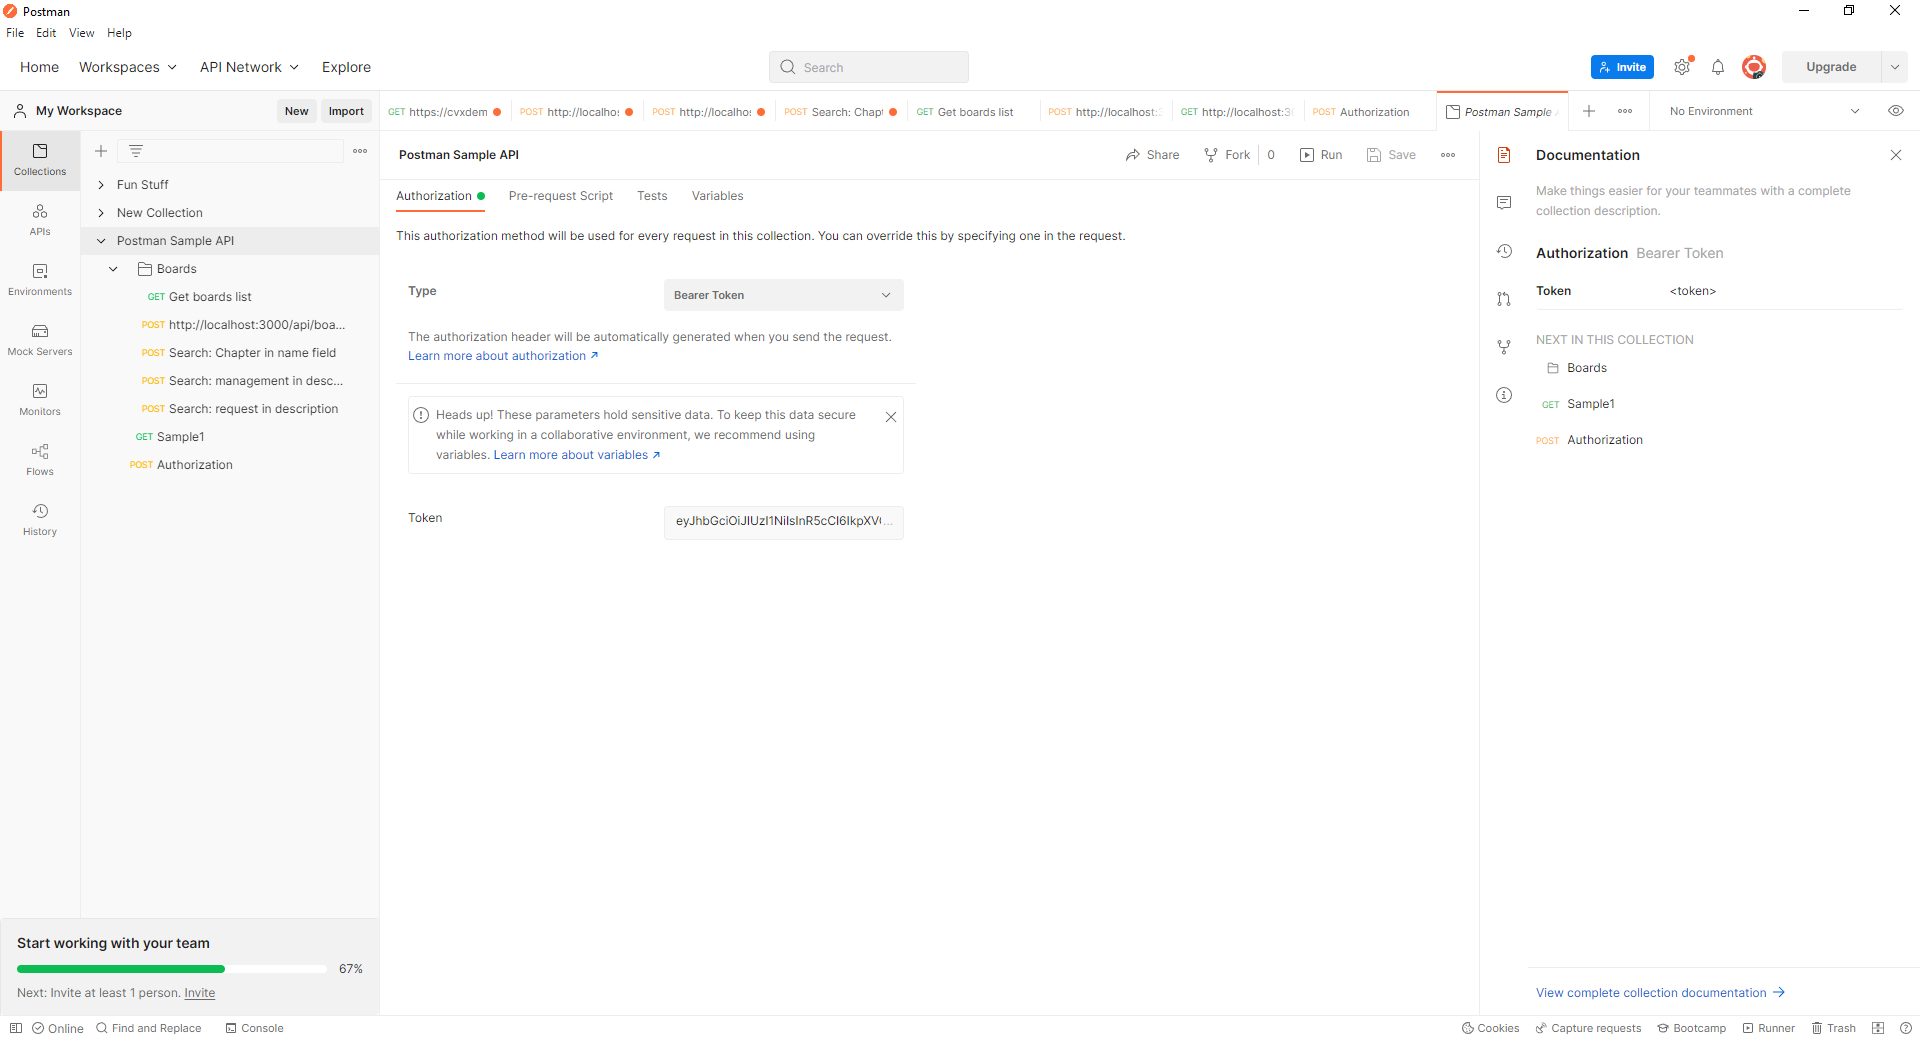
Task: Focus the collections filter search field
Action: coord(230,151)
